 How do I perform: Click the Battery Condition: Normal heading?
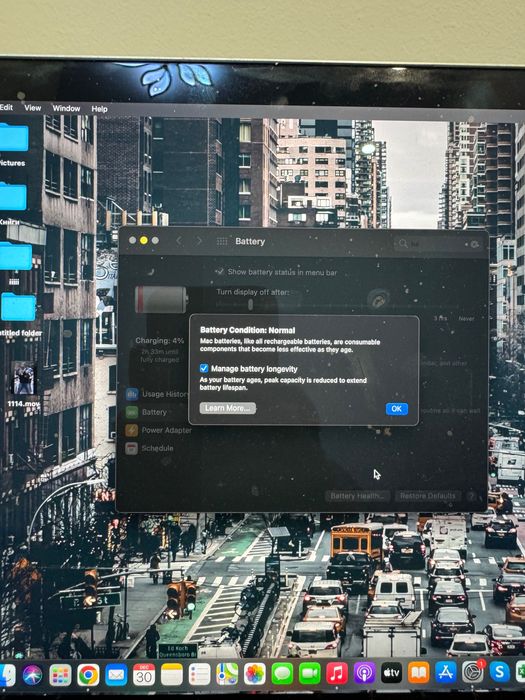click(247, 330)
